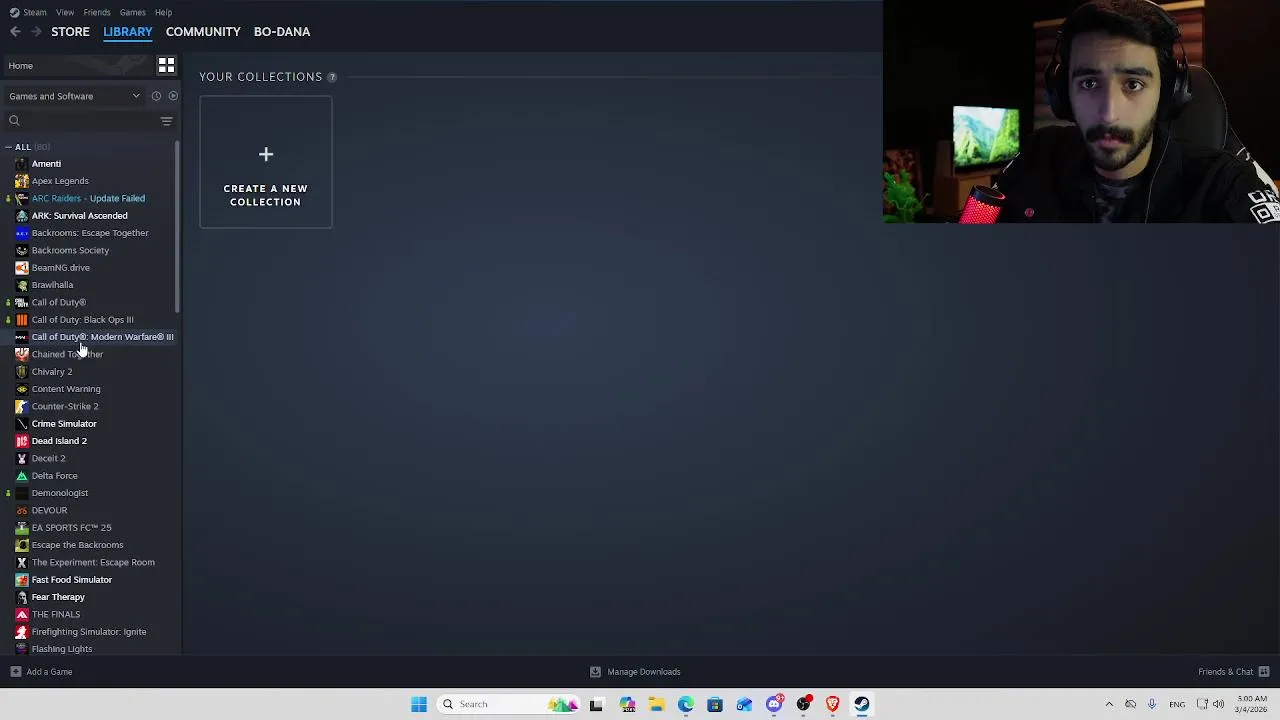
Task: Click the ARK: Survival Ascended icon
Action: [22, 216]
